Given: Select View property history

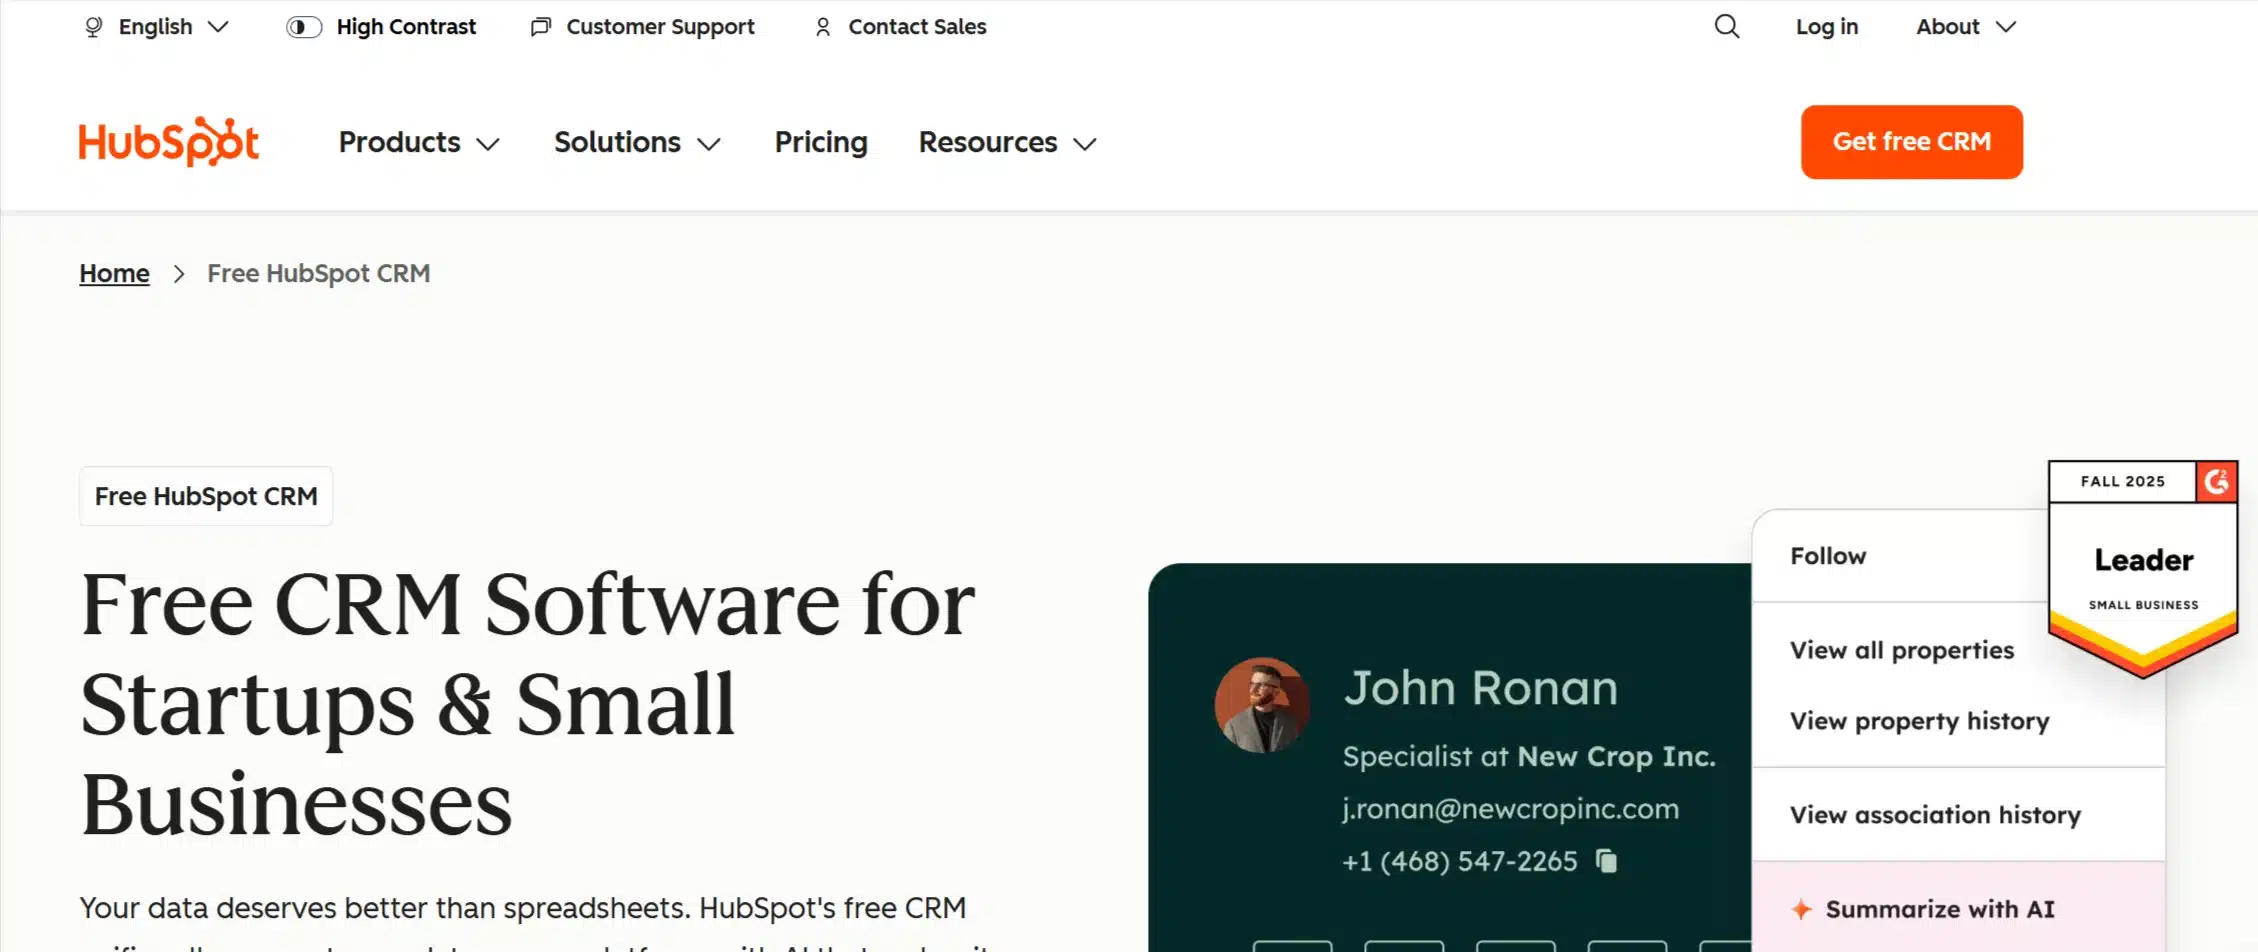Looking at the screenshot, I should [1919, 721].
